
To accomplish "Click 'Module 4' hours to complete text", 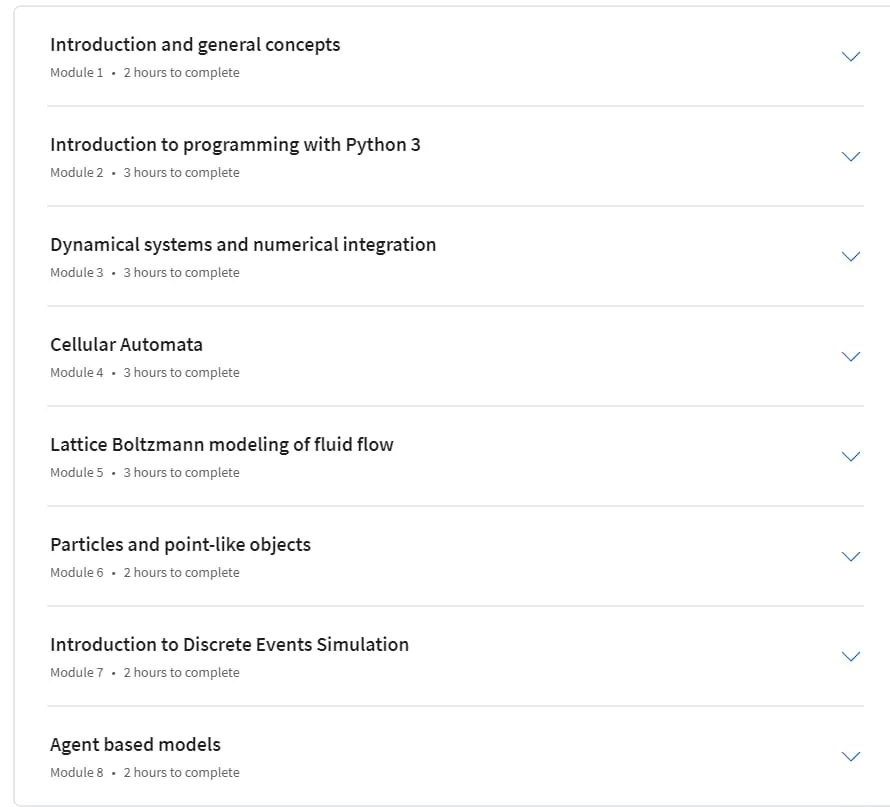I will coord(182,373).
